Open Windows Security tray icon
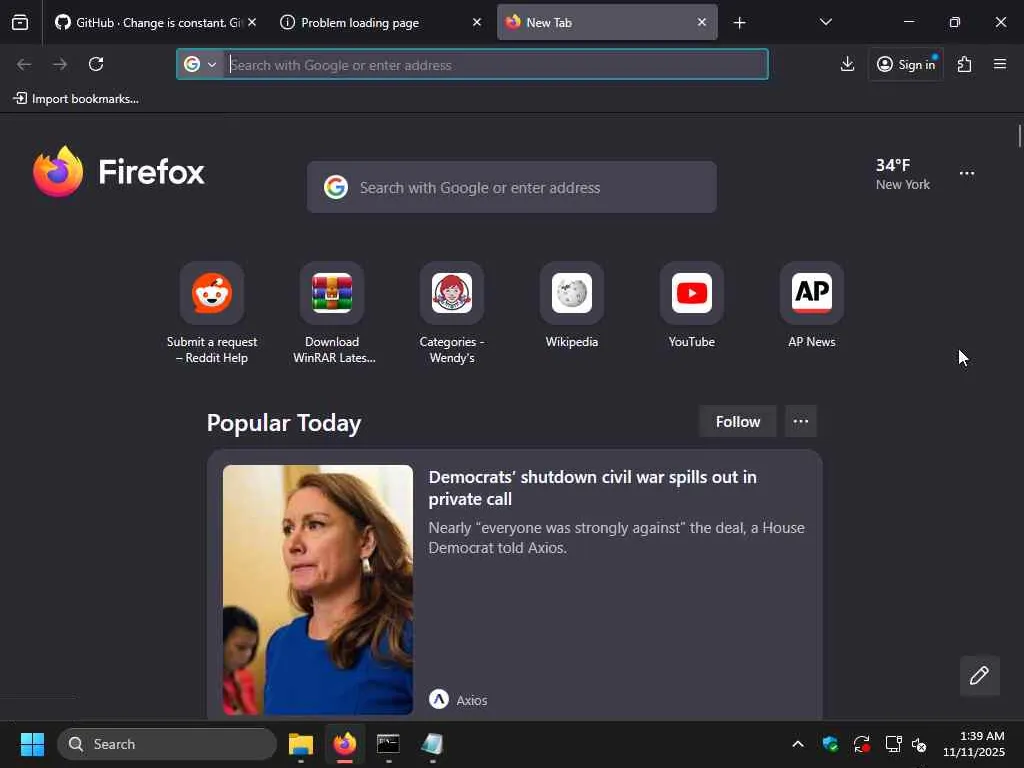The height and width of the screenshot is (768, 1024). coord(830,744)
